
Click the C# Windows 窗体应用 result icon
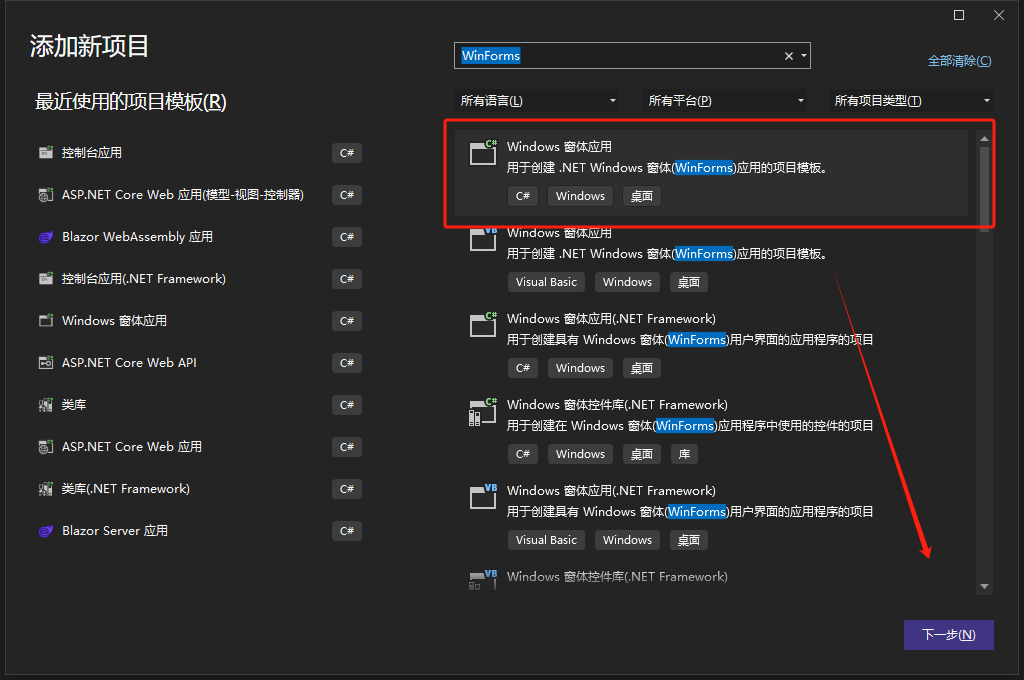click(x=483, y=152)
